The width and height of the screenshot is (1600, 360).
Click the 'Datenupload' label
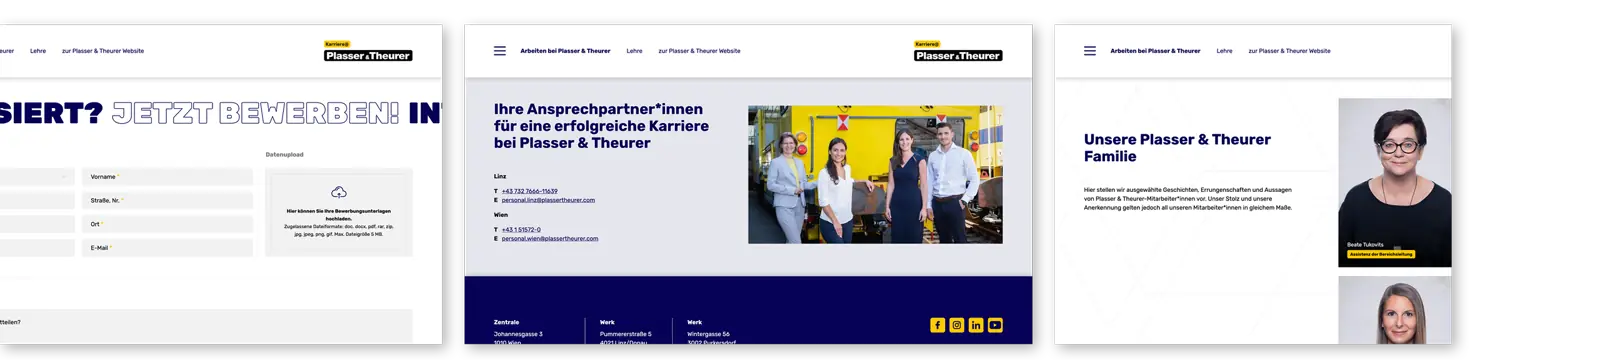tap(285, 155)
